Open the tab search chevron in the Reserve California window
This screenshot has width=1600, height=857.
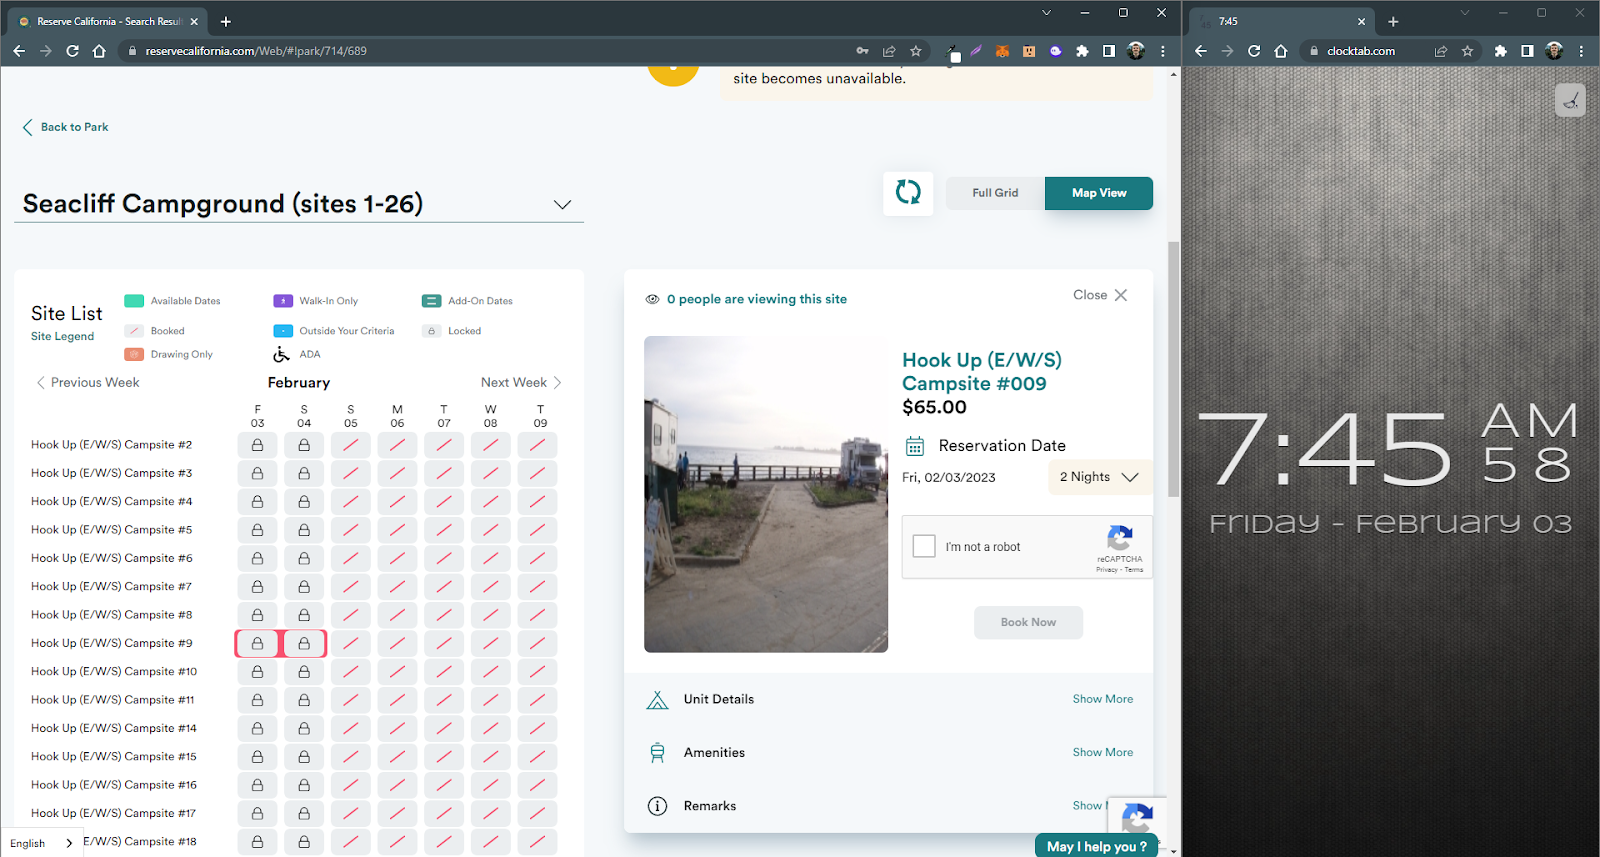(1046, 13)
